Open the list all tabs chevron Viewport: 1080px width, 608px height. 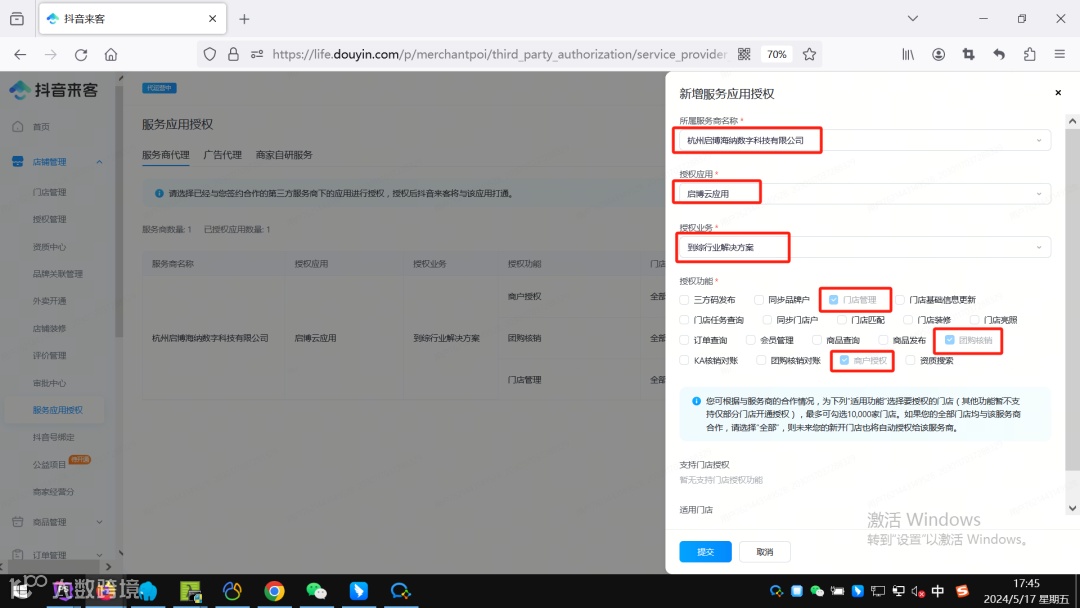click(x=913, y=19)
